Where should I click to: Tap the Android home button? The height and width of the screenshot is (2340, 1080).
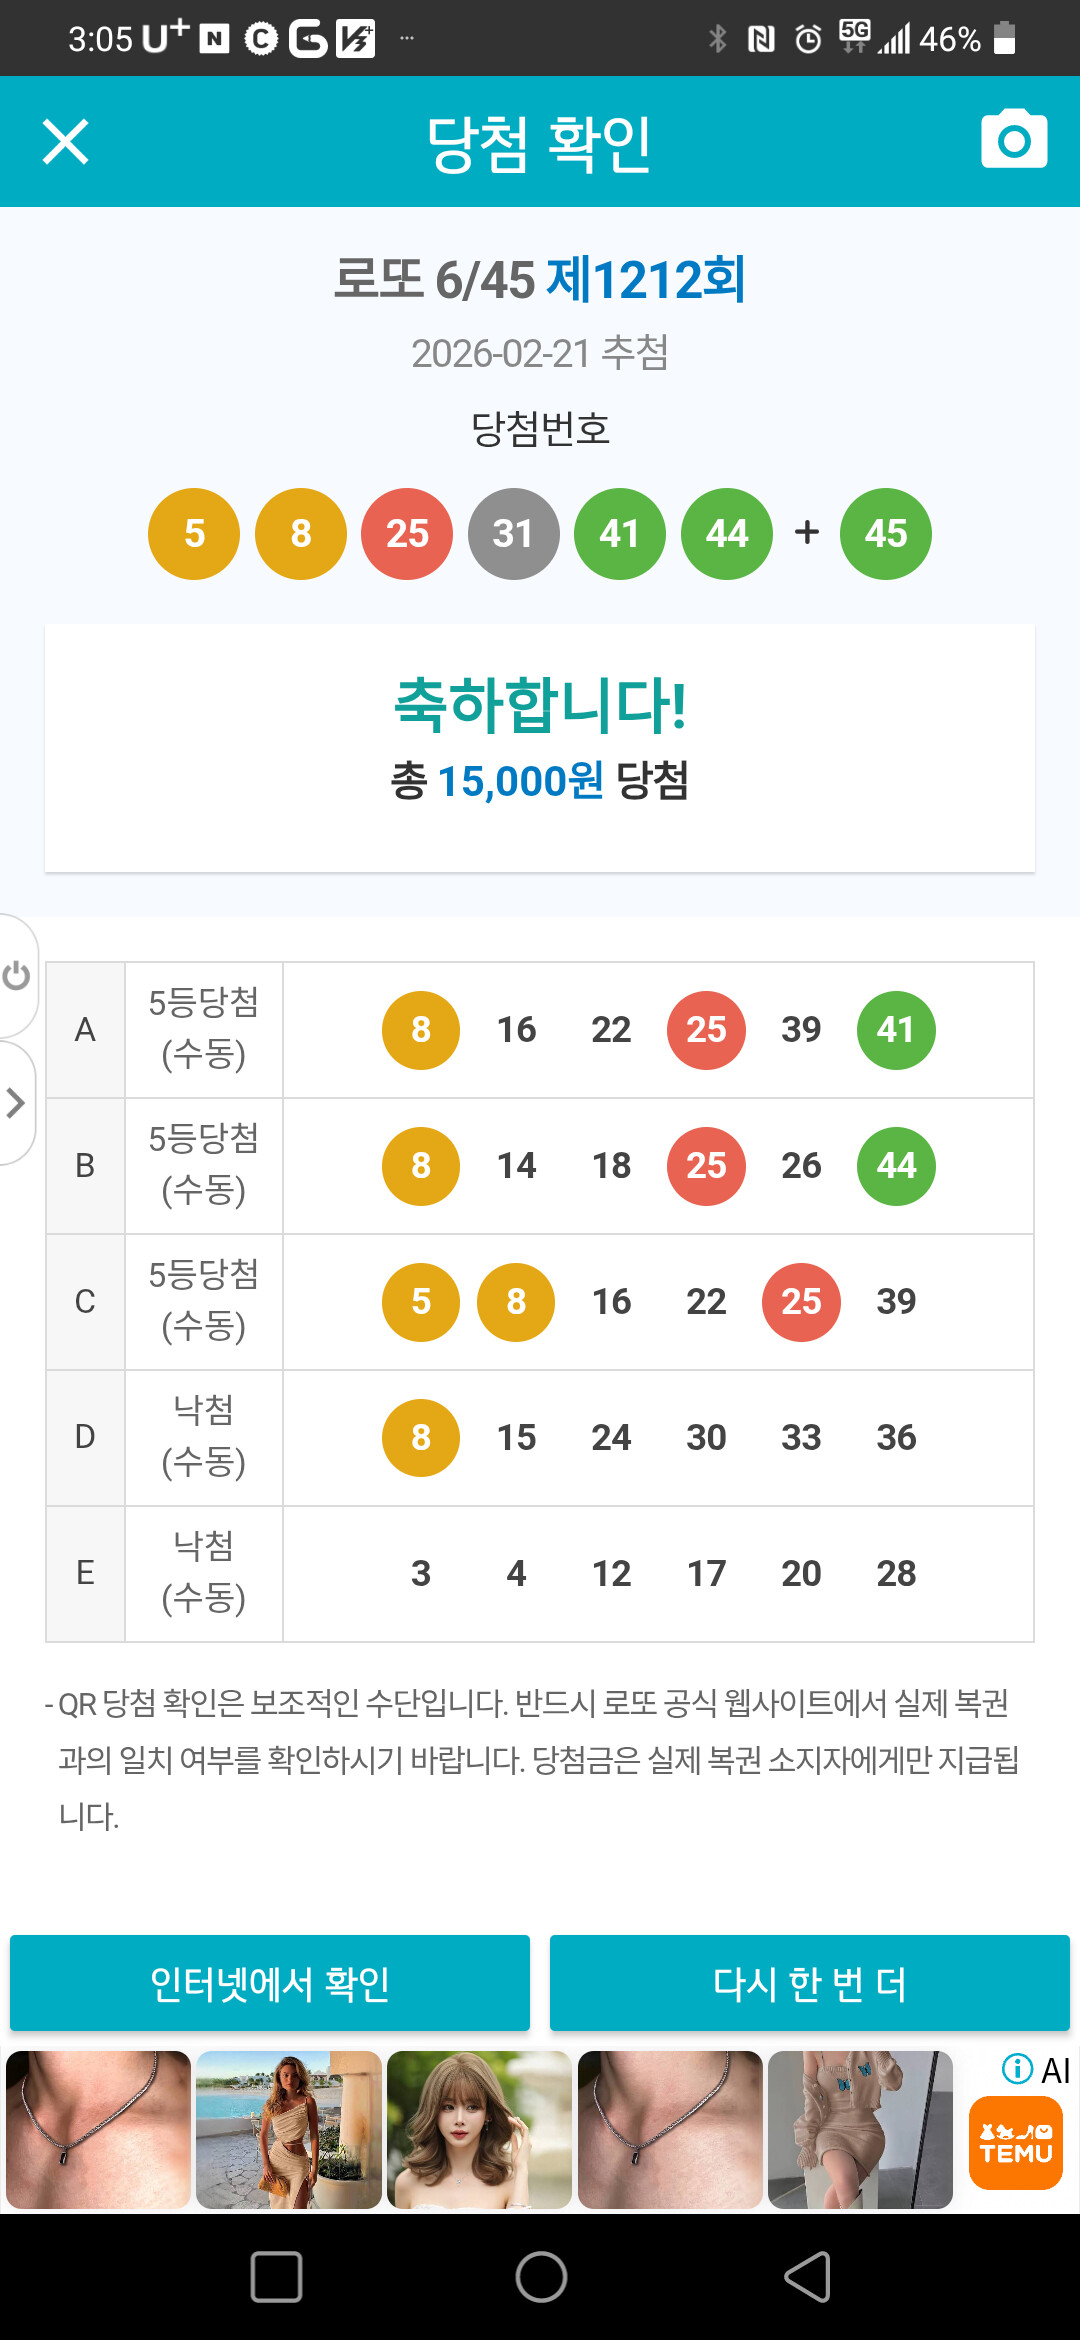(x=541, y=2277)
